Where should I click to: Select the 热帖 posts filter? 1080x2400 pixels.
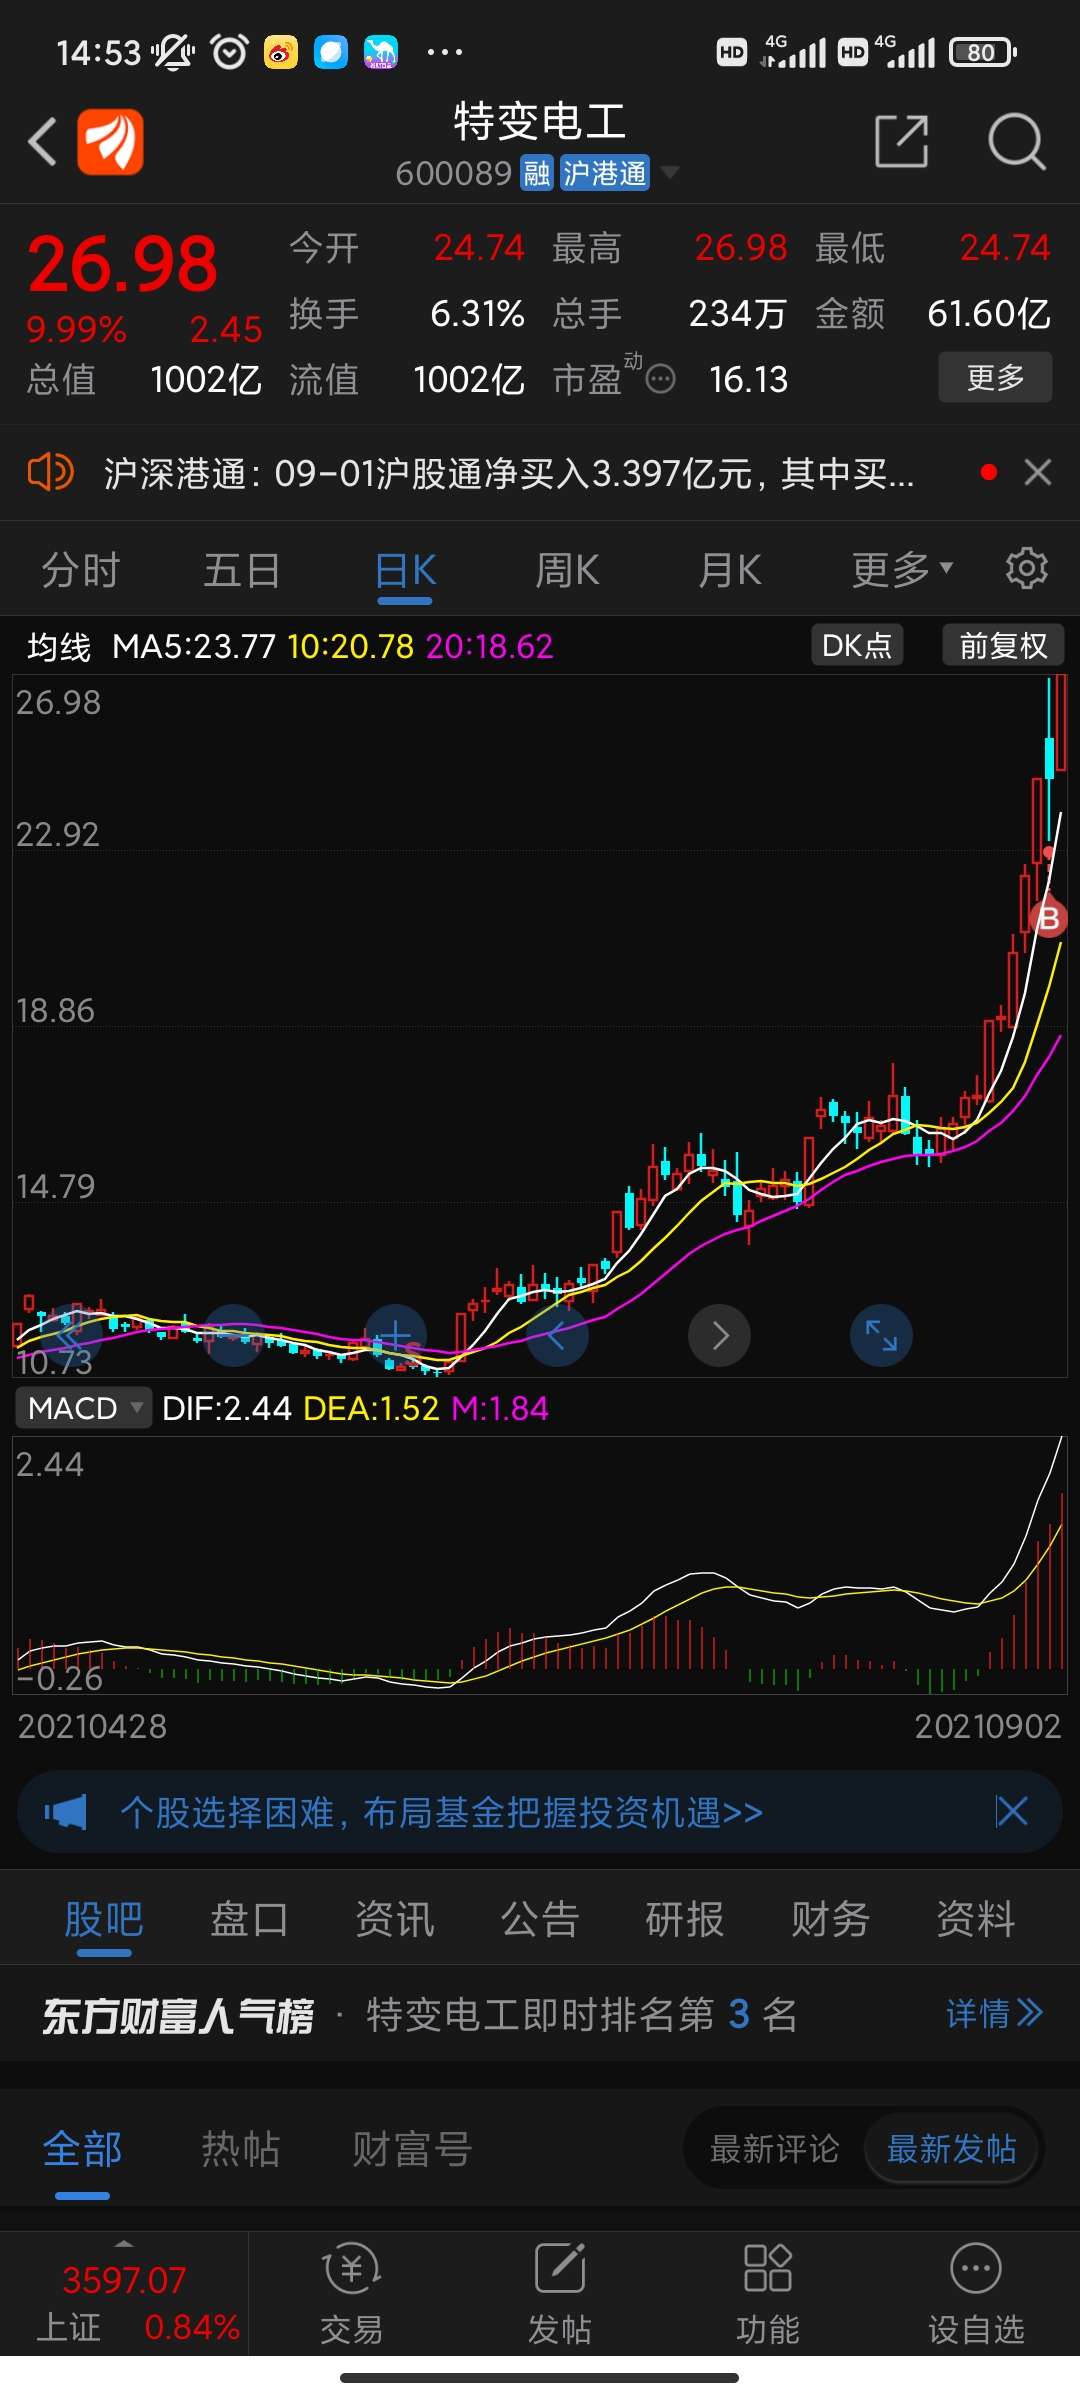point(241,2149)
